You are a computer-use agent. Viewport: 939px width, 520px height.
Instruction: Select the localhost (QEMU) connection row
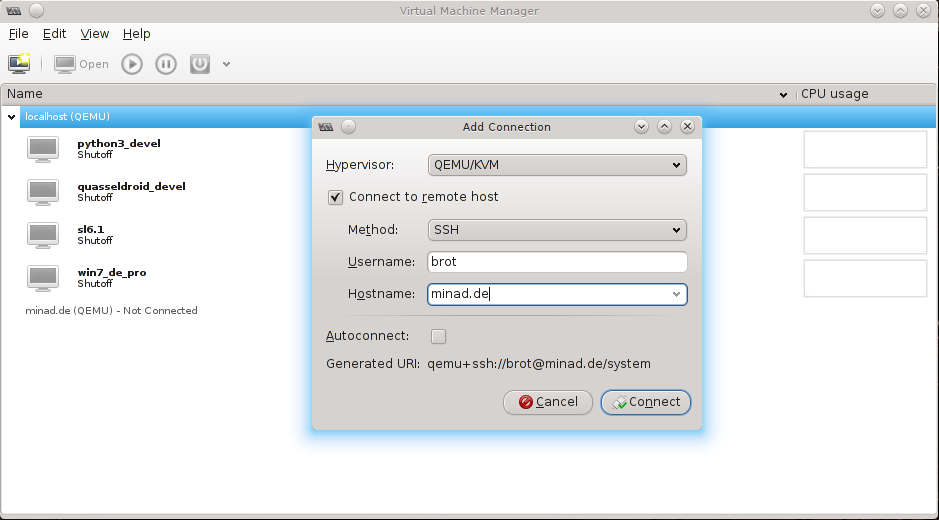tap(477, 117)
